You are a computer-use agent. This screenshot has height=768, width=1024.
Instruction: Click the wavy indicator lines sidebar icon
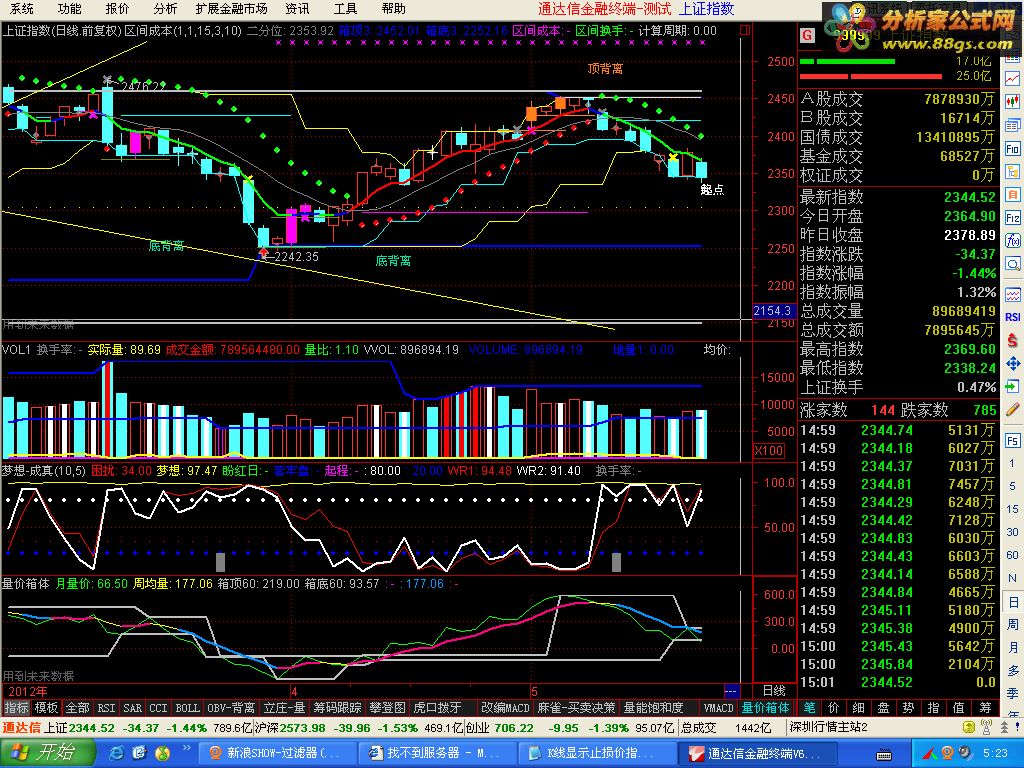point(1013,294)
